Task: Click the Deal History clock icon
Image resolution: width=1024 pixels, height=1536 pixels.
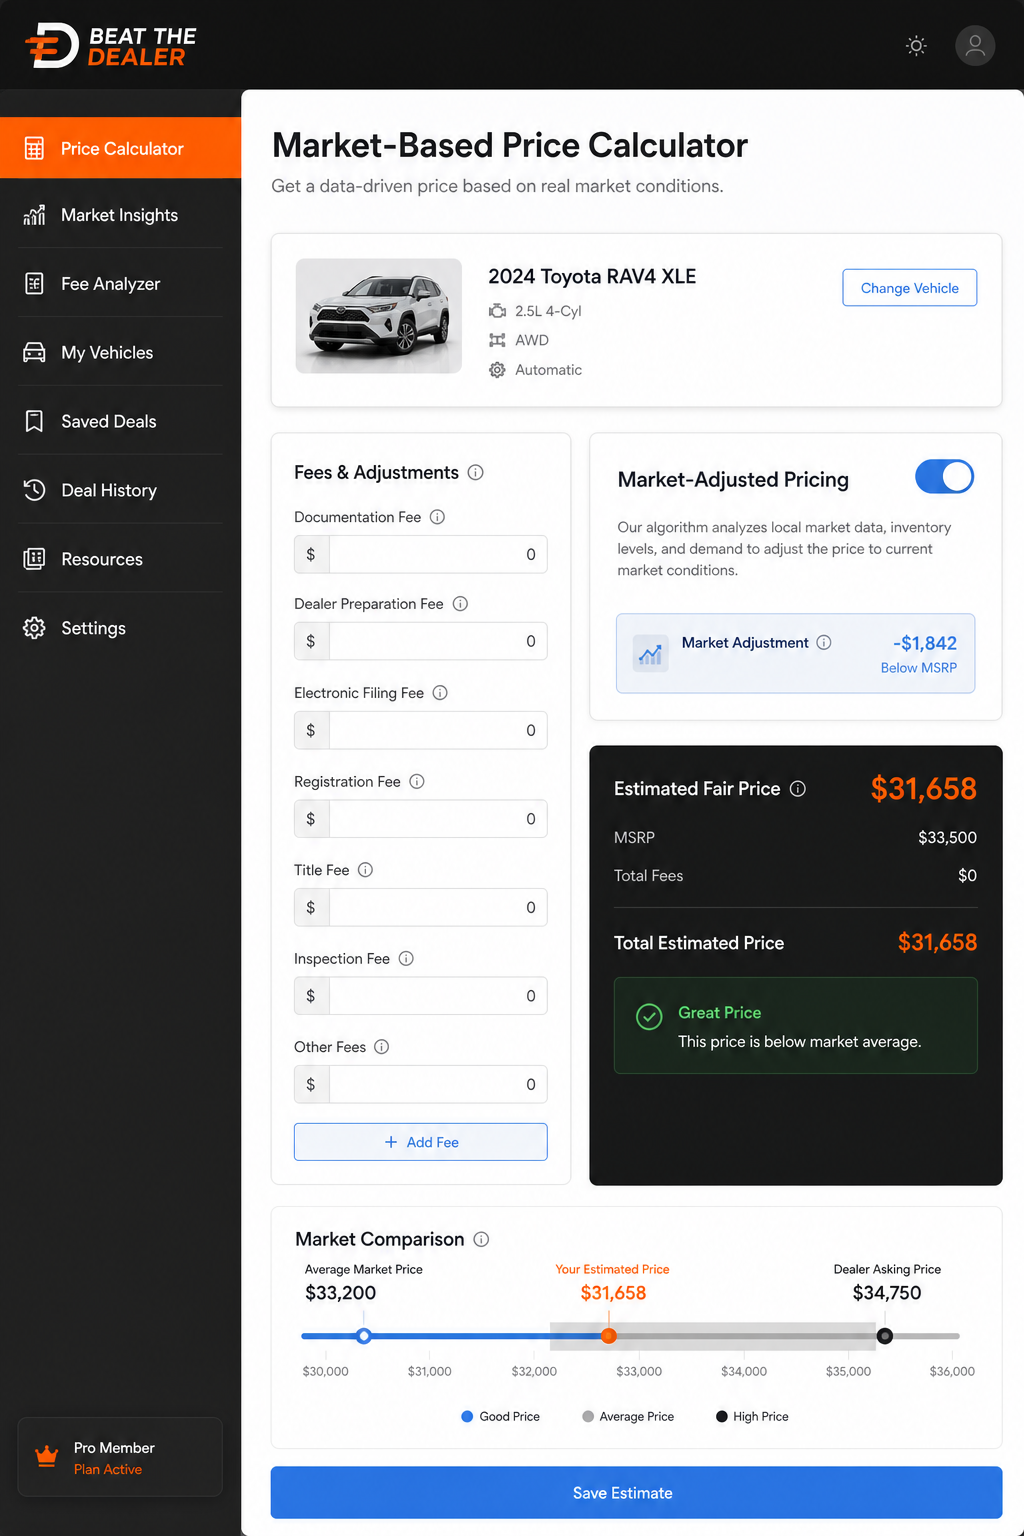Action: 34,490
